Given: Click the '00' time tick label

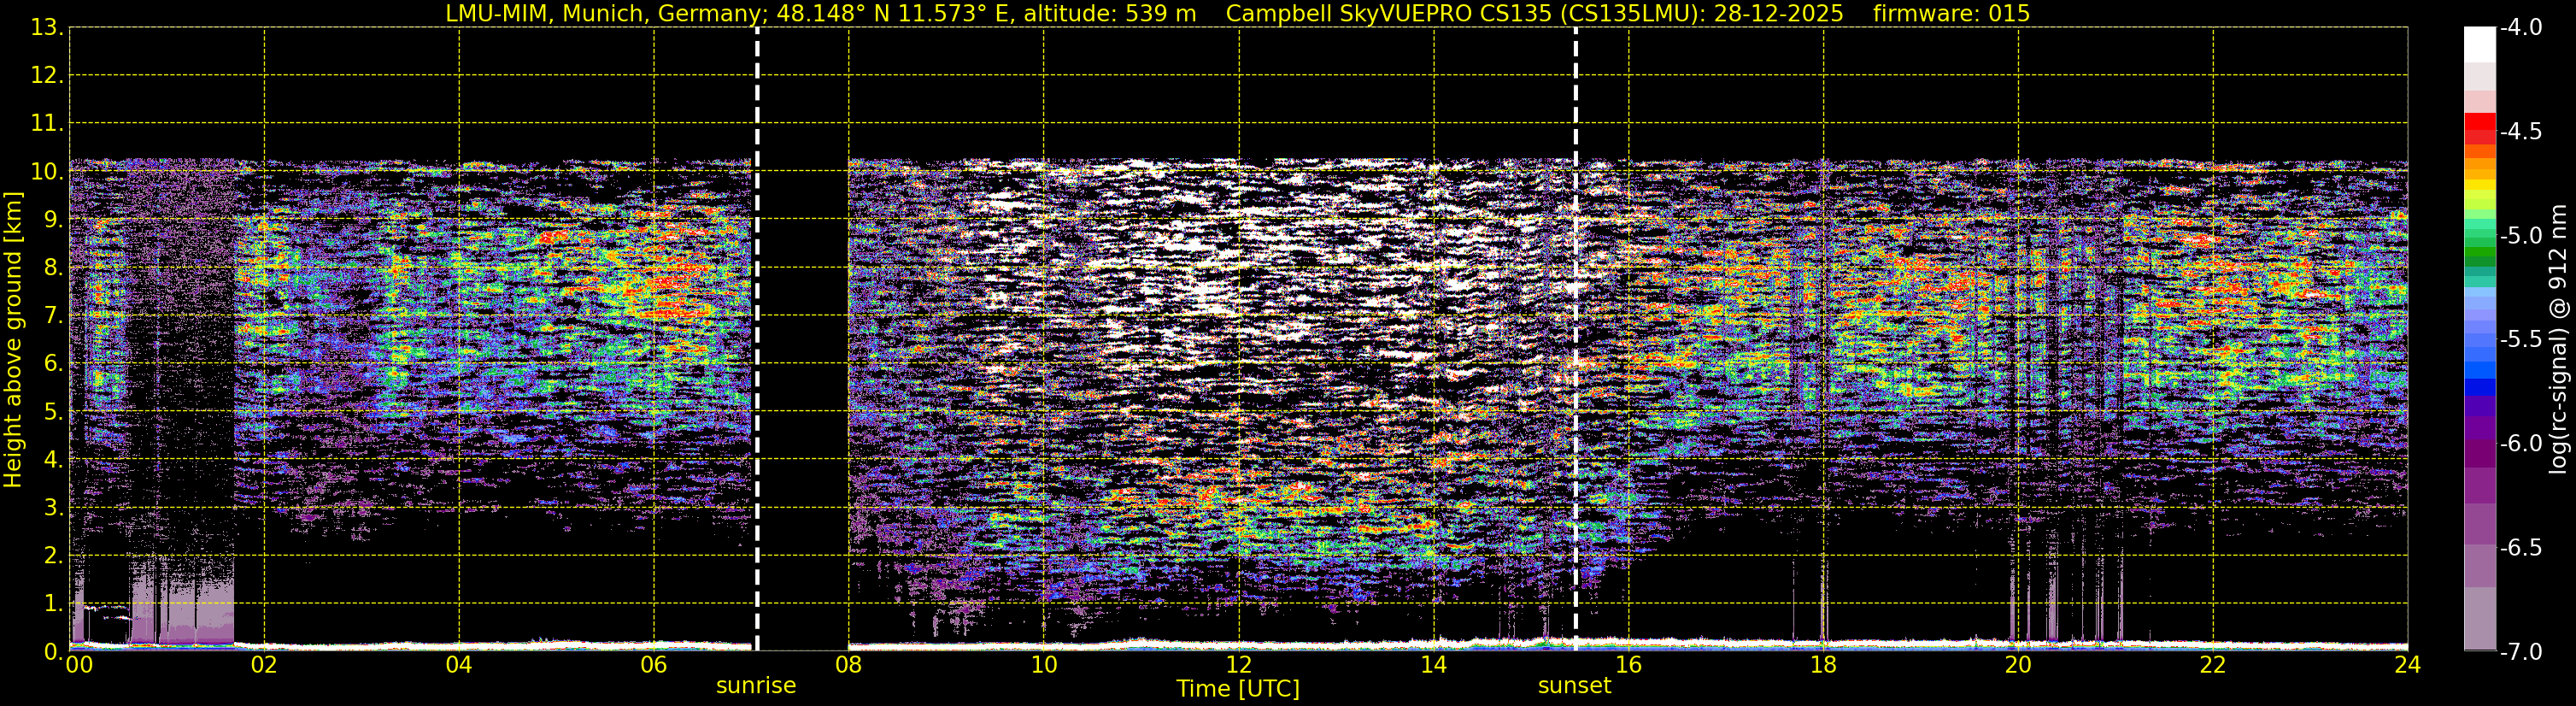Looking at the screenshot, I should 77,665.
